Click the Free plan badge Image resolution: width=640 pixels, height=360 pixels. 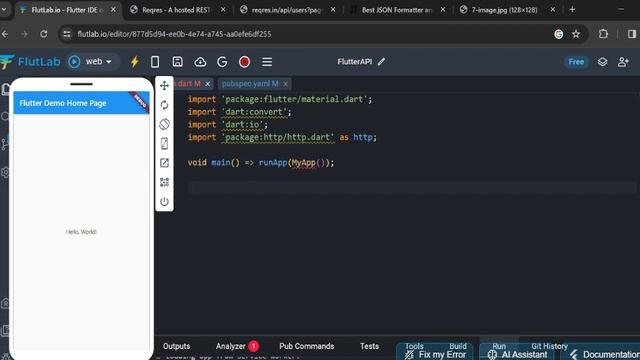(x=576, y=62)
